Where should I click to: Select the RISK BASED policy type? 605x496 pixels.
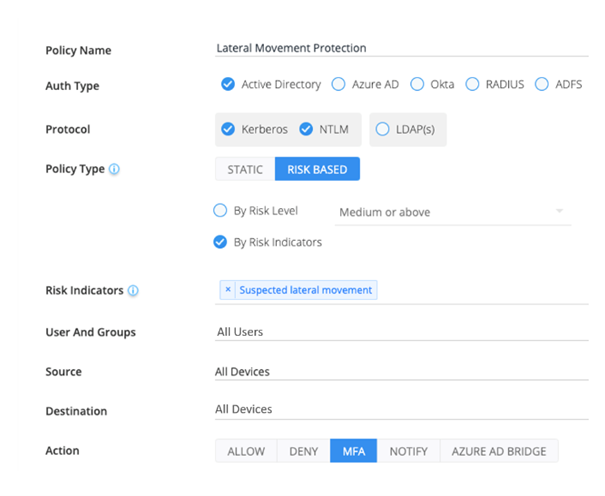pyautogui.click(x=317, y=170)
